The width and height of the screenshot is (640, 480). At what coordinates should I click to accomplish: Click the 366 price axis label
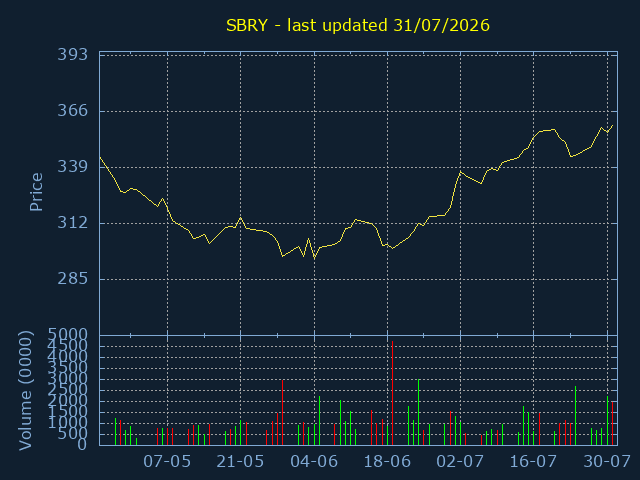73,110
